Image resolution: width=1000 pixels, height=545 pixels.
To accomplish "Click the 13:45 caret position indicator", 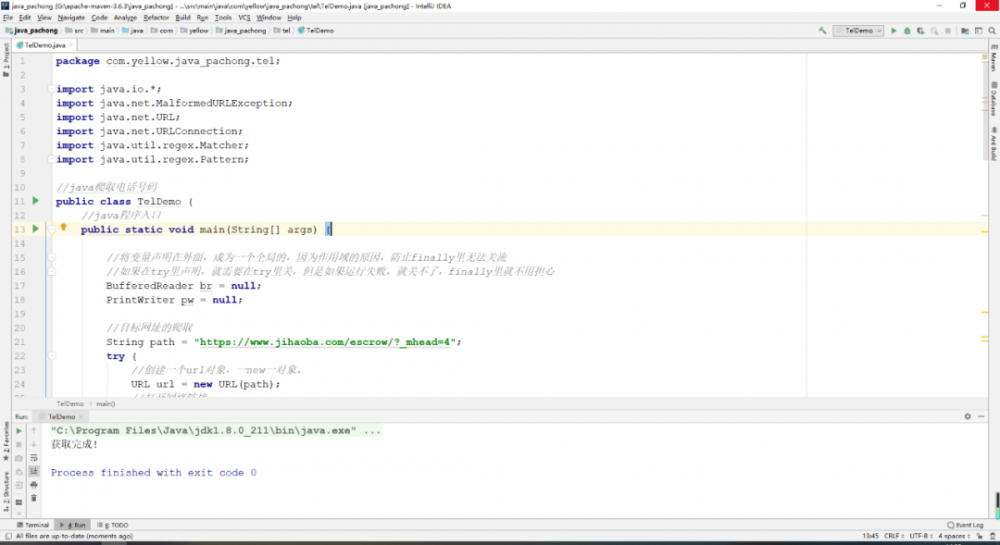I will (x=871, y=536).
